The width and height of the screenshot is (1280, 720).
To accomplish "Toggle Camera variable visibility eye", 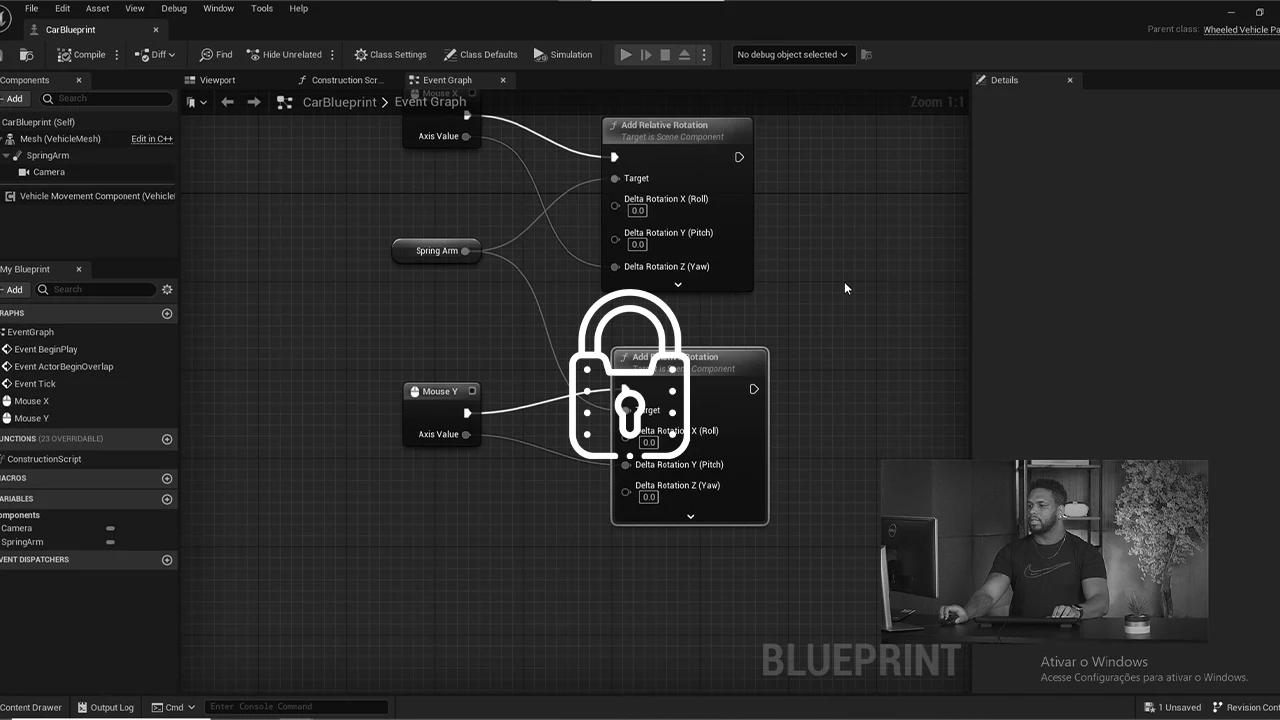I will (x=110, y=528).
